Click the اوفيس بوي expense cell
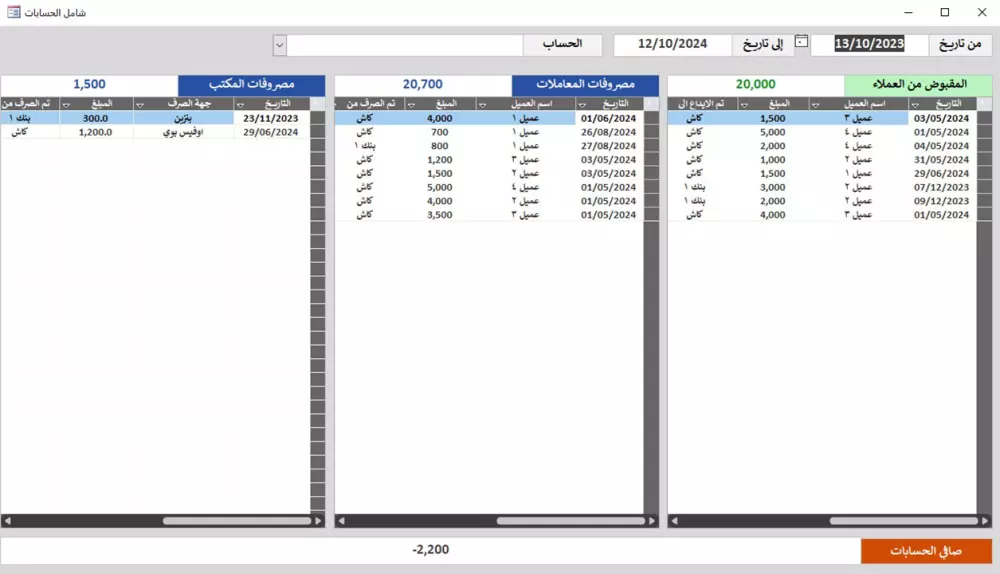 pyautogui.click(x=184, y=132)
